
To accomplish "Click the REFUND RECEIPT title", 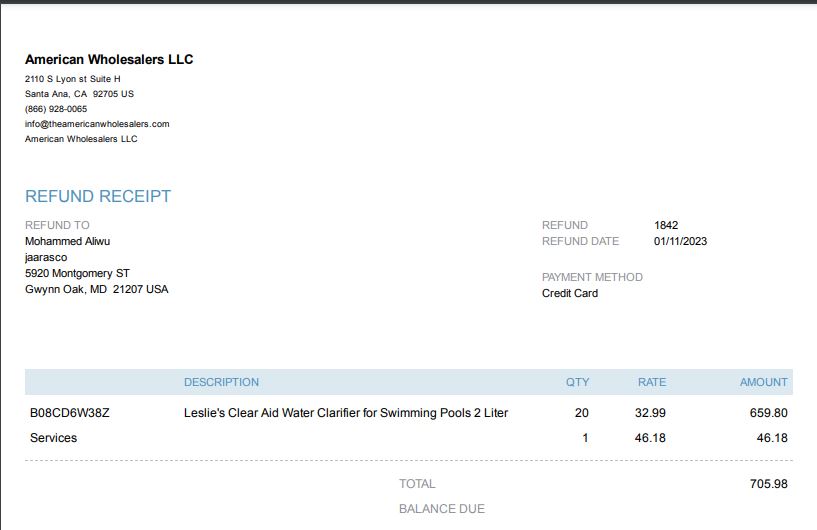I will pyautogui.click(x=98, y=196).
